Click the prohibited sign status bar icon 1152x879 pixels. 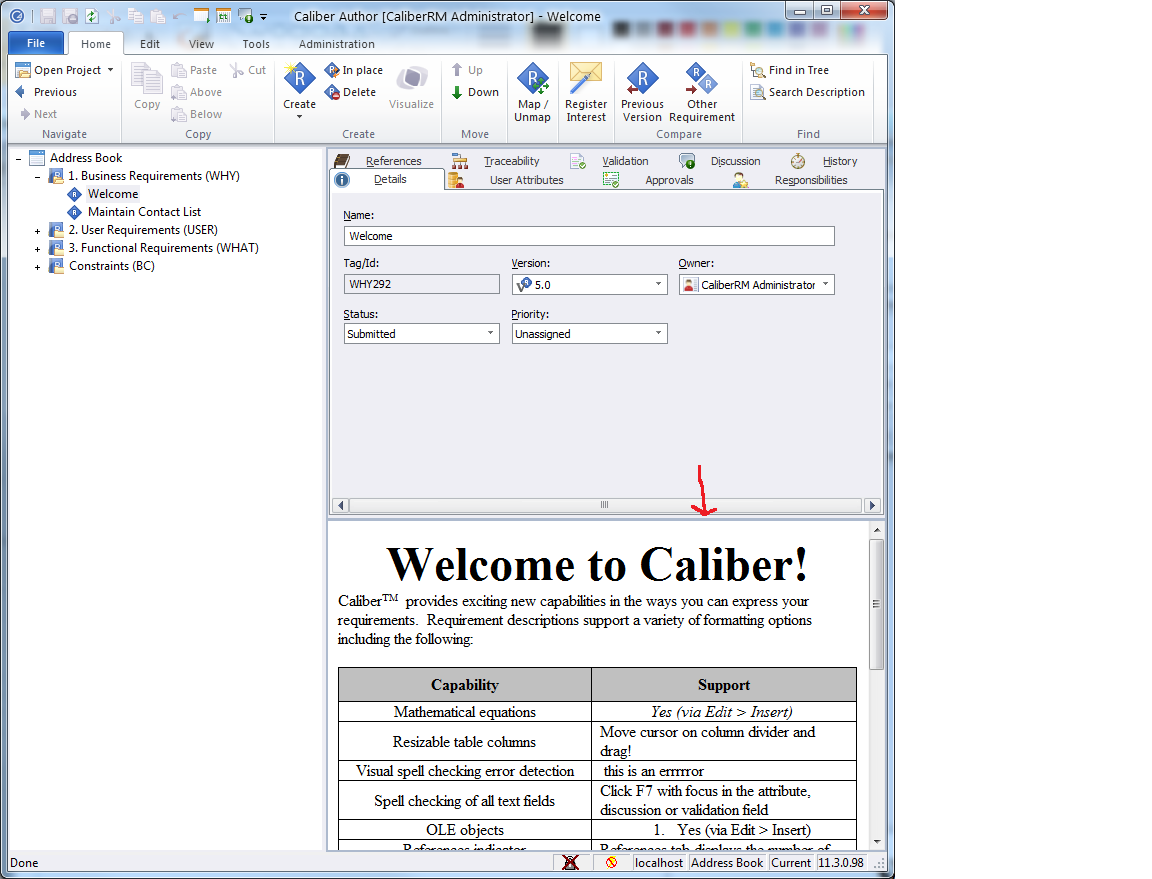coord(611,862)
